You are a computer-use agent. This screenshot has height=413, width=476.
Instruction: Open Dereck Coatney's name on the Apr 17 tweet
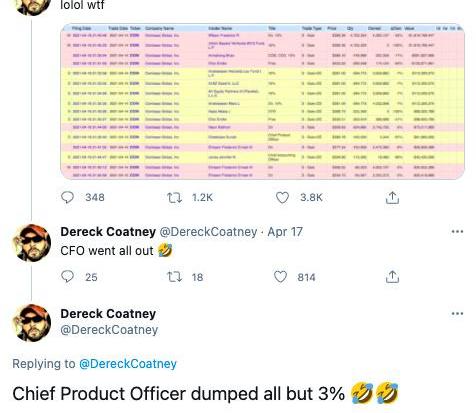108,232
